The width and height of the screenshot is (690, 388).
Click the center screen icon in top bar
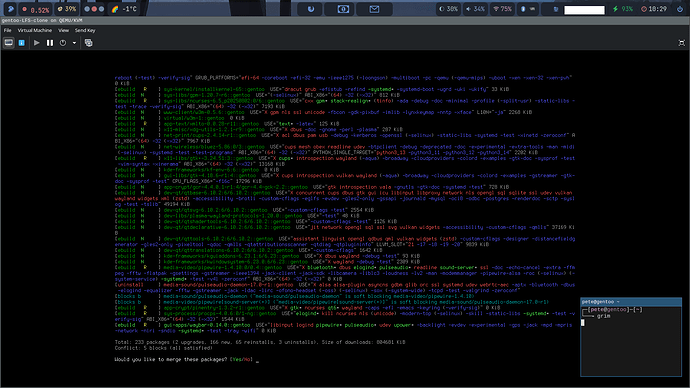[x=343, y=9]
